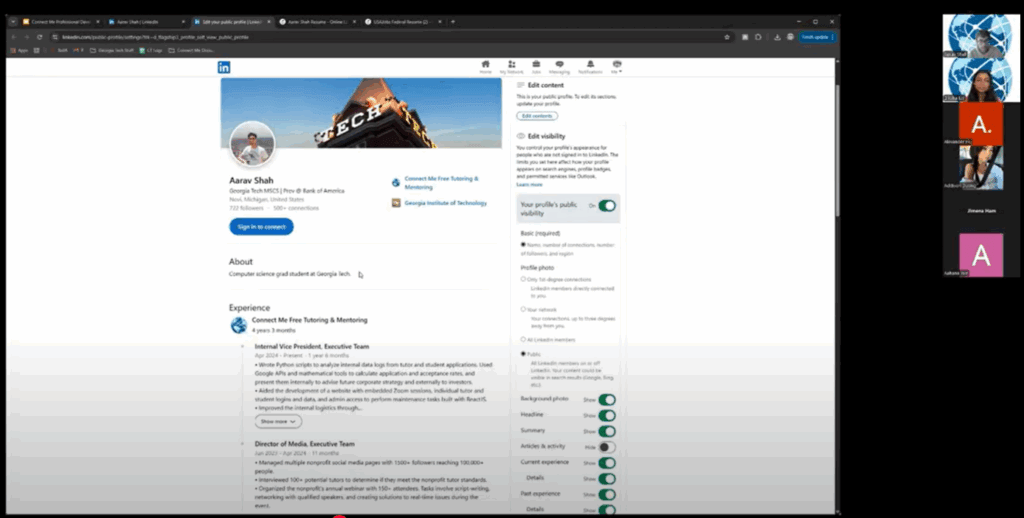Screen dimensions: 1024x518
Task: Open Chrome profile avatar icon
Action: (x=790, y=37)
